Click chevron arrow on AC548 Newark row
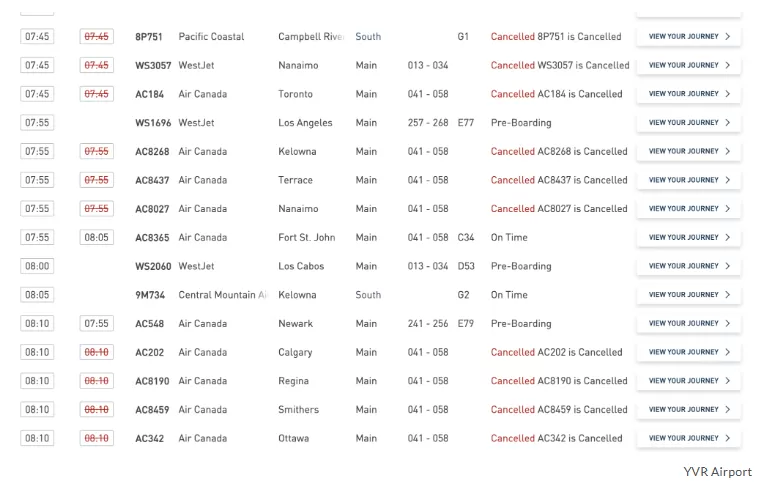Screen dimensions: 764x483 click(x=727, y=324)
